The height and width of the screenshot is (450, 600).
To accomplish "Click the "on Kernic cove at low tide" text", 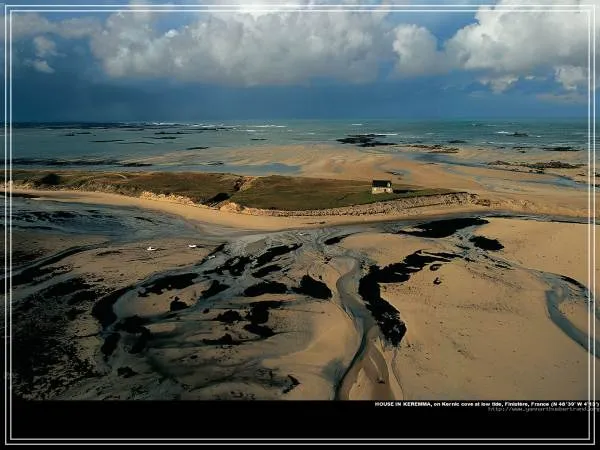I will [468, 404].
